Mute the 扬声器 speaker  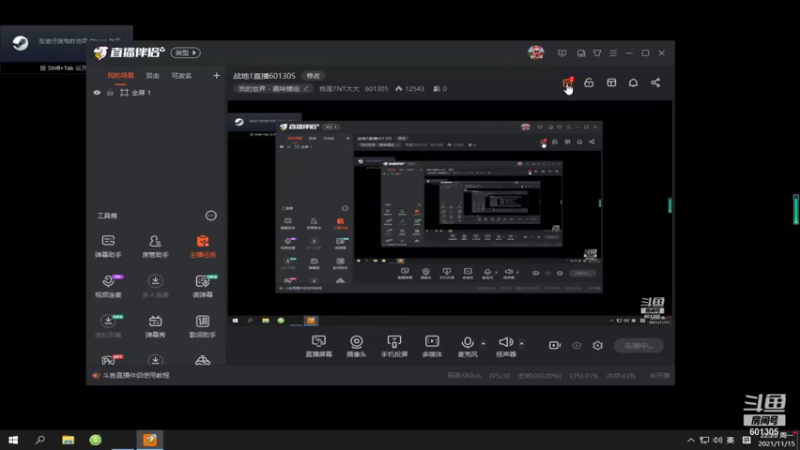506,346
